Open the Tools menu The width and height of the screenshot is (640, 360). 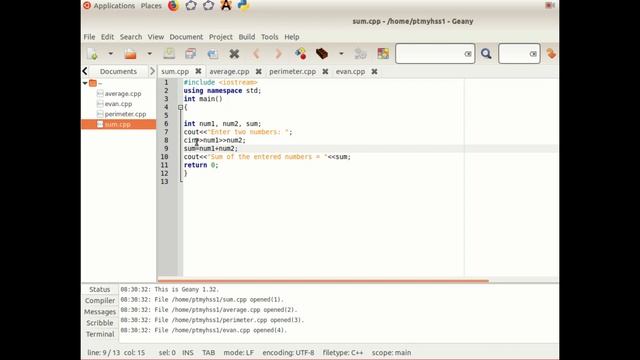pyautogui.click(x=269, y=37)
